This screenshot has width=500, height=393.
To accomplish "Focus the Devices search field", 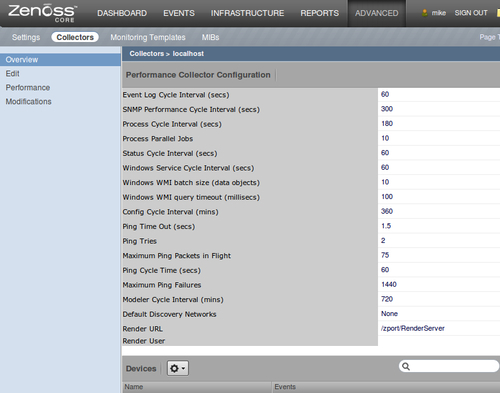I will click(449, 366).
